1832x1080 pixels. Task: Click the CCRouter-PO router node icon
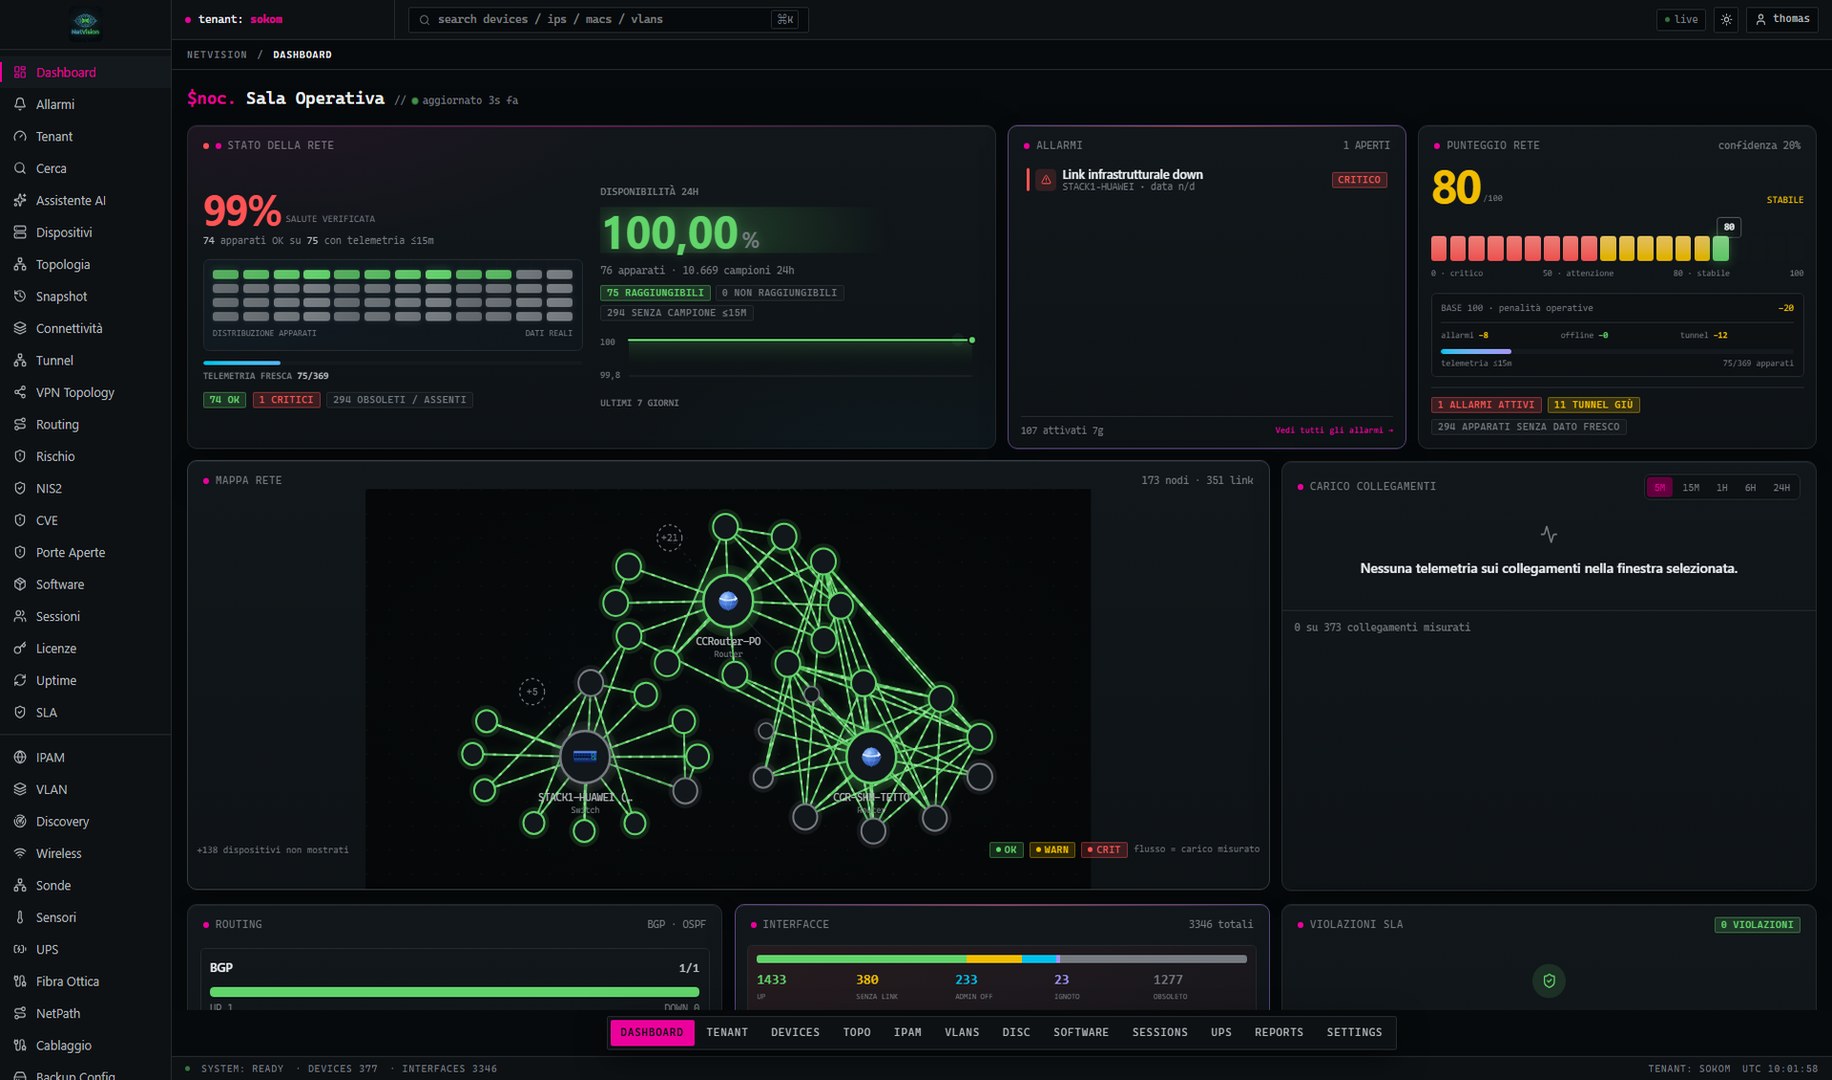728,601
